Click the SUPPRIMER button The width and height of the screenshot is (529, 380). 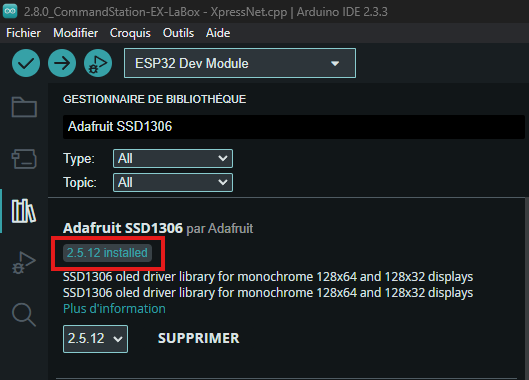click(x=199, y=338)
